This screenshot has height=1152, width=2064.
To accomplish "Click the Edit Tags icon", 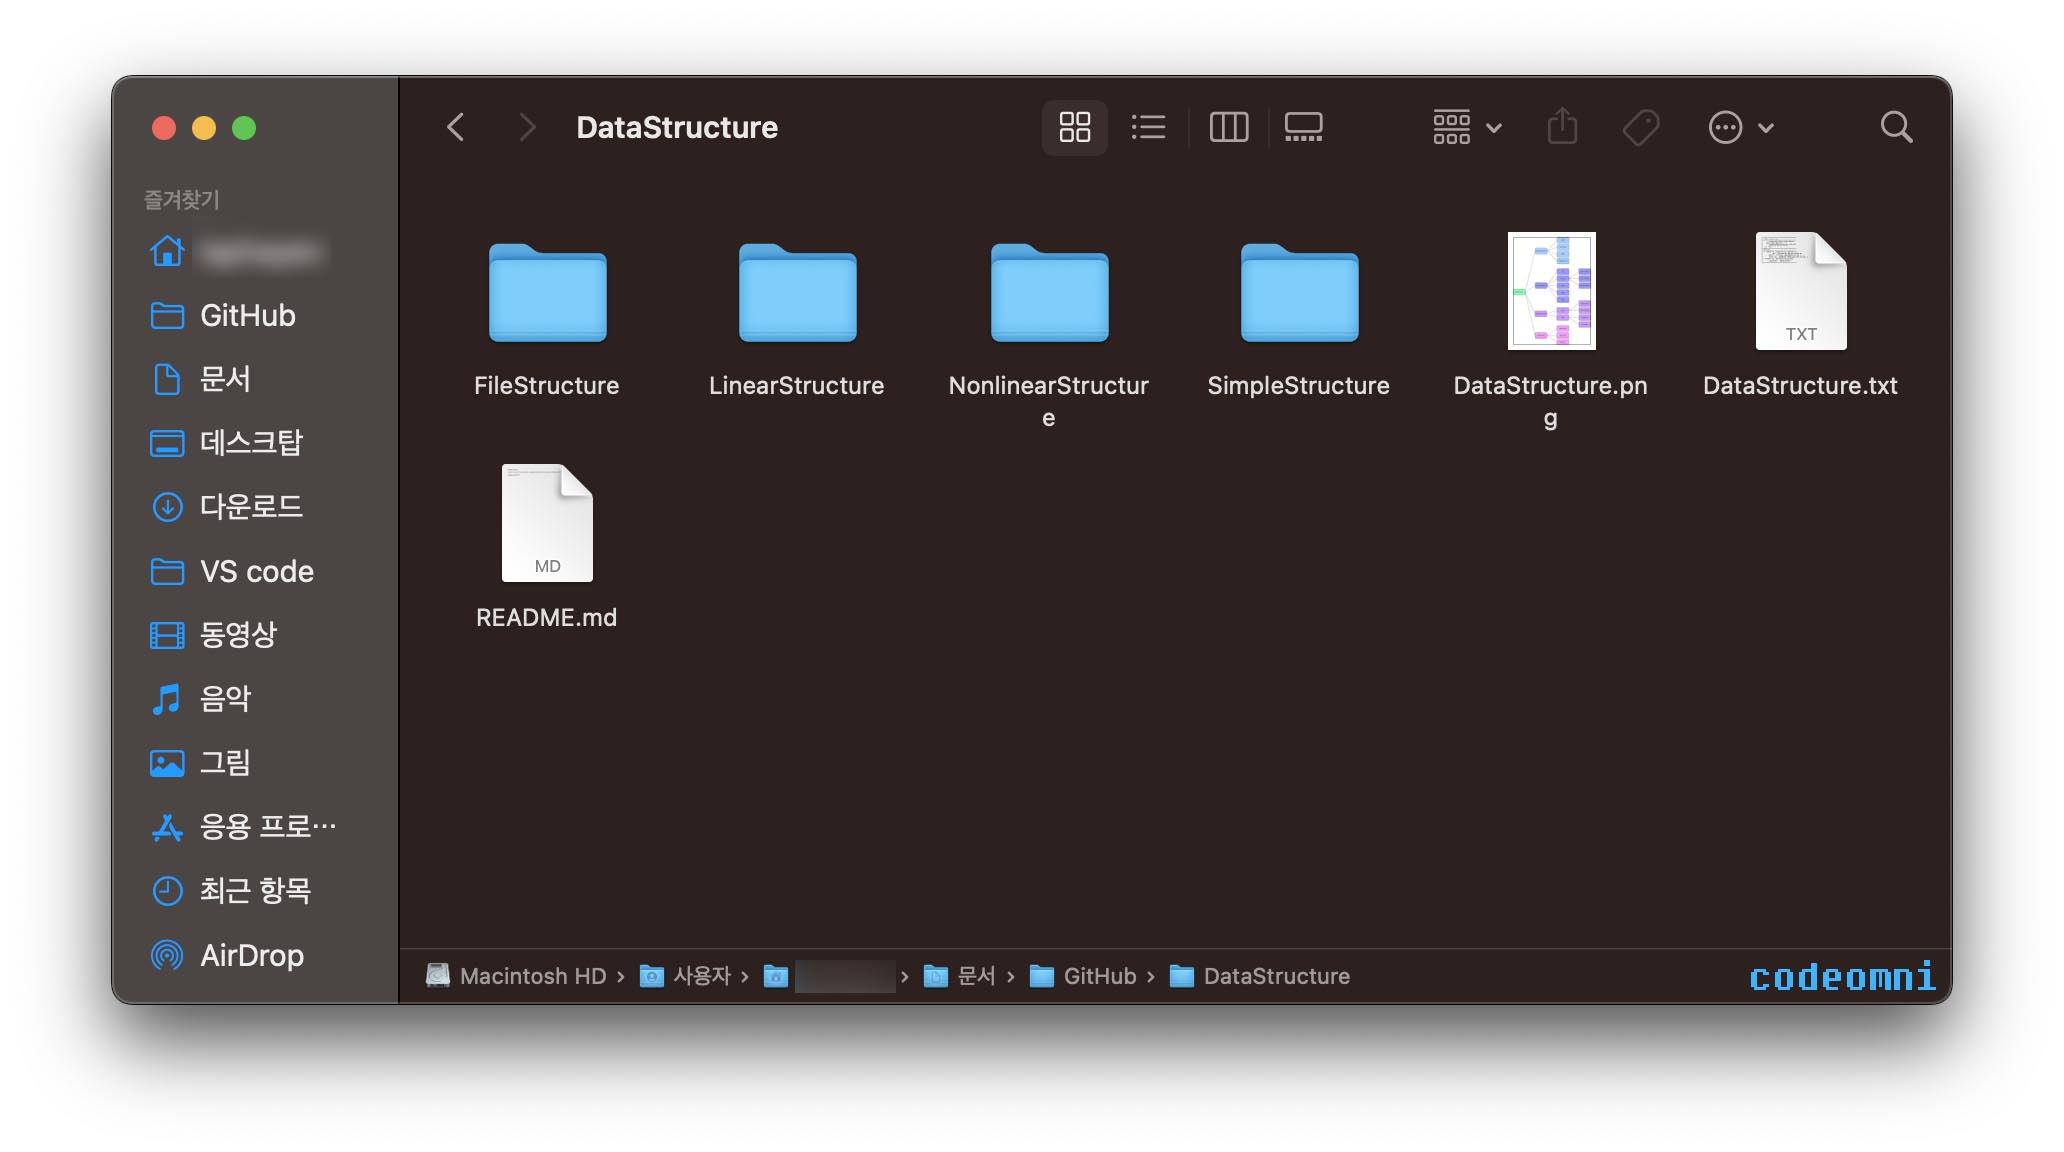I will tap(1640, 127).
